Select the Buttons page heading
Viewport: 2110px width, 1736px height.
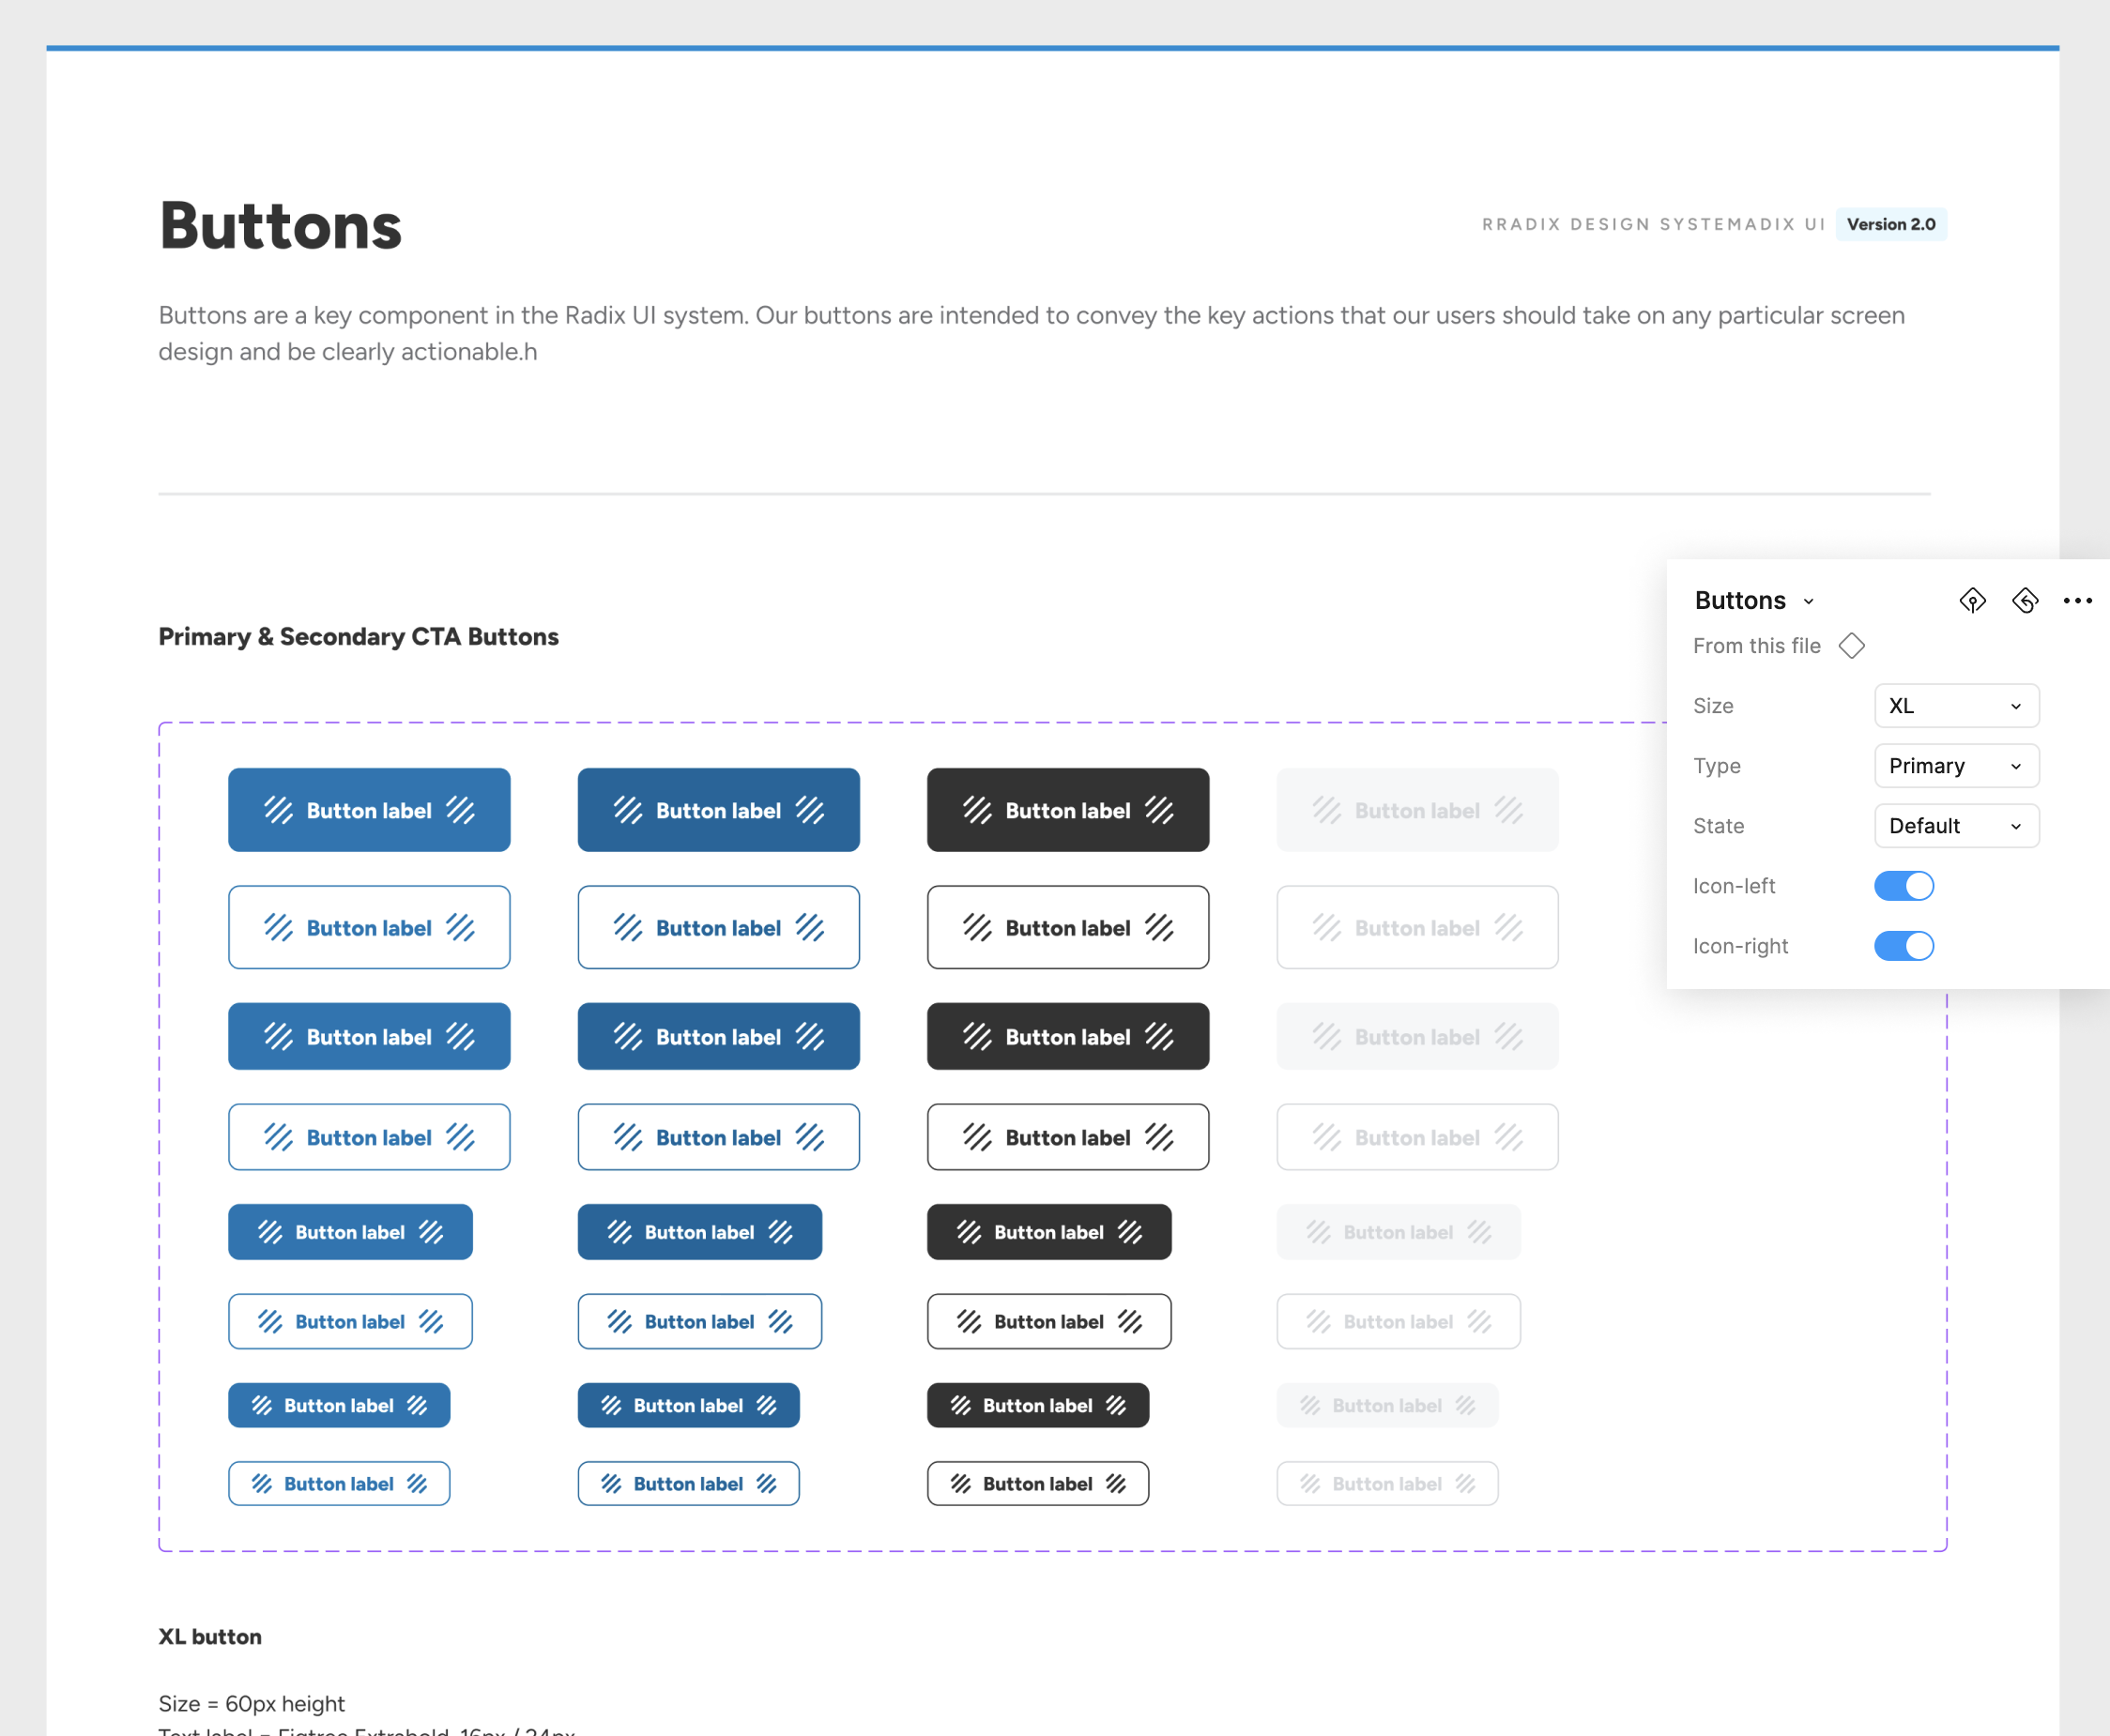pos(280,226)
